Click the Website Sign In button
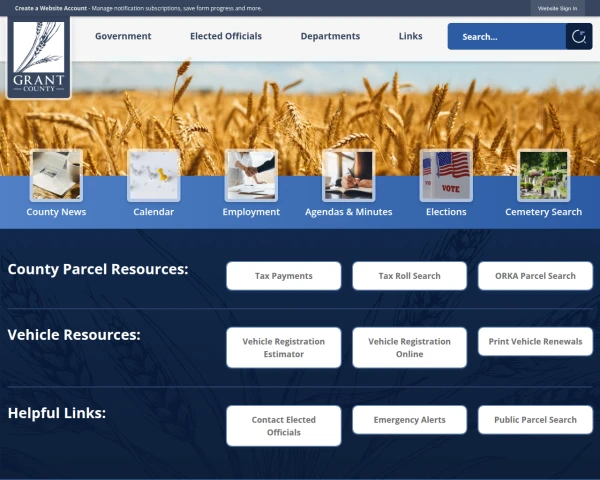This screenshot has height=480, width=600. tap(557, 8)
